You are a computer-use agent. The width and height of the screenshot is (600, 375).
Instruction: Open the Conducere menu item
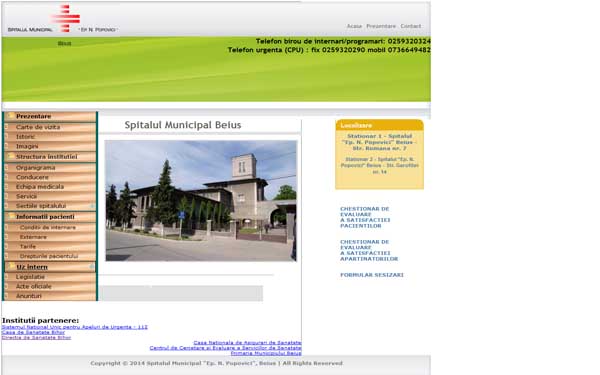click(50, 177)
